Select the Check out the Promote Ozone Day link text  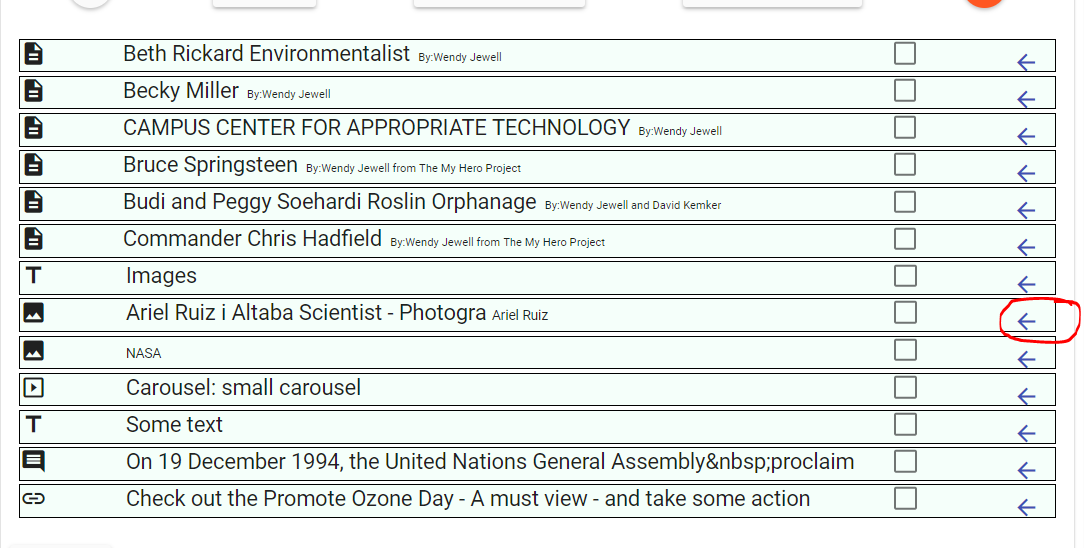pos(468,499)
